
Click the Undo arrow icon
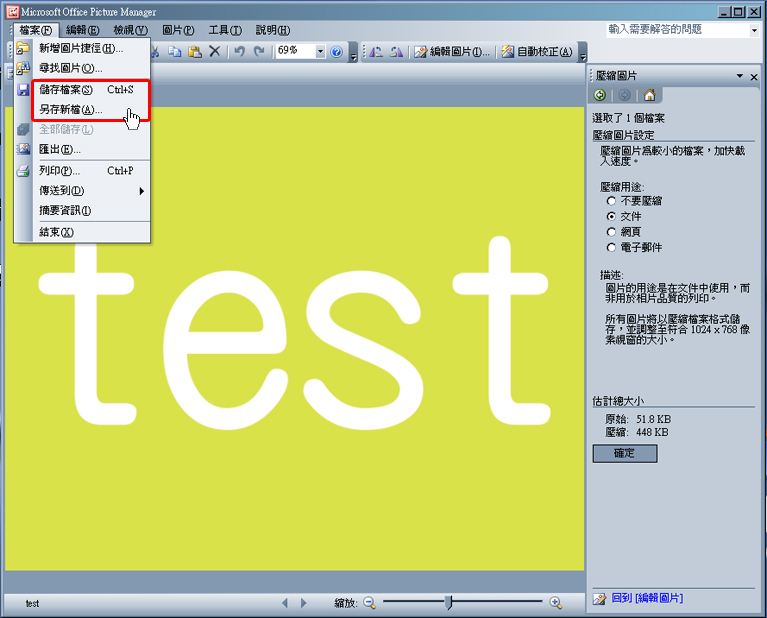tap(239, 51)
